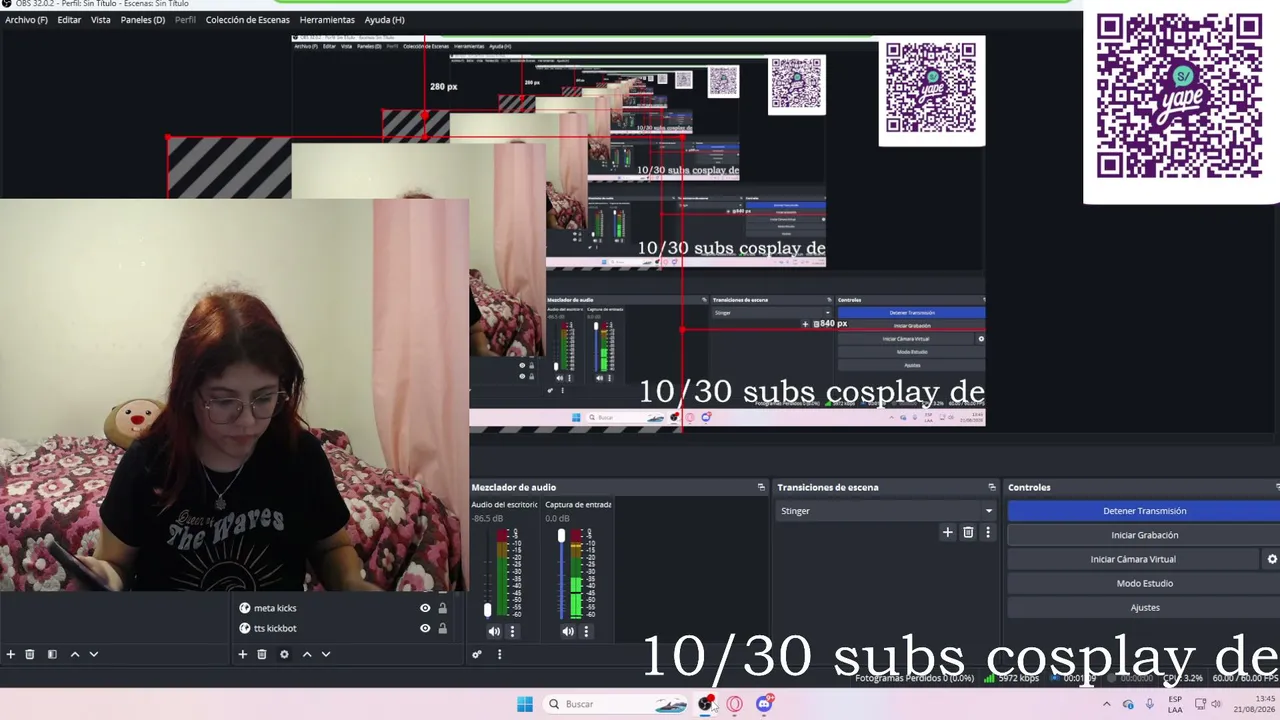Viewport: 1280px width, 720px height.
Task: Remove the scene transition with the trash icon
Action: pyautogui.click(x=968, y=532)
